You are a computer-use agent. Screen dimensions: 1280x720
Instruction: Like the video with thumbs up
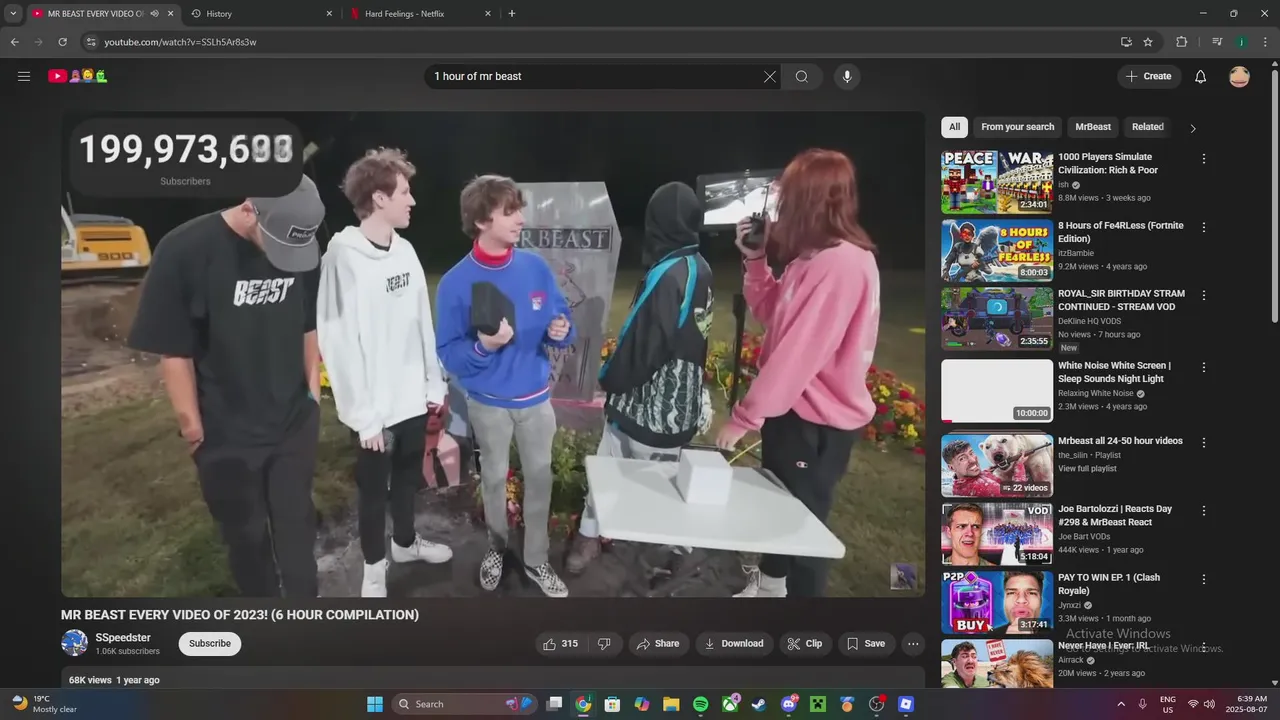tap(560, 644)
